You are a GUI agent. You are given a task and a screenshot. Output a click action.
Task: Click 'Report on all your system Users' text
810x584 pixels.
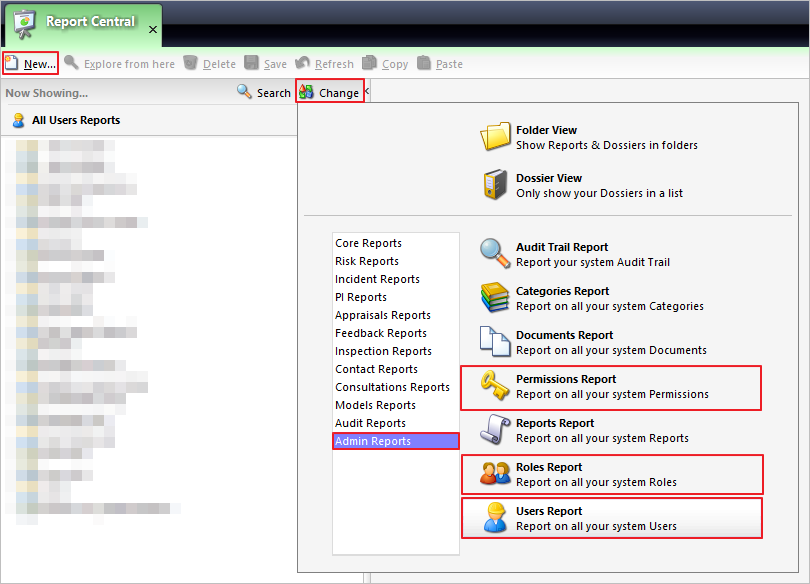[596, 526]
